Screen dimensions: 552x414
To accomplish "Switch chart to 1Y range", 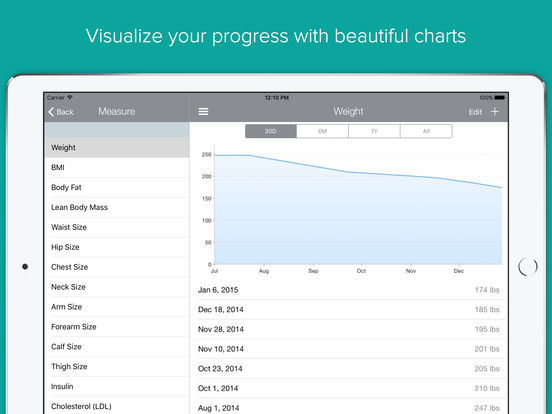I will 374,131.
